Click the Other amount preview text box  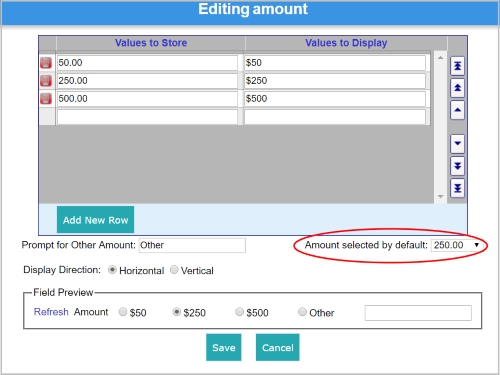418,313
